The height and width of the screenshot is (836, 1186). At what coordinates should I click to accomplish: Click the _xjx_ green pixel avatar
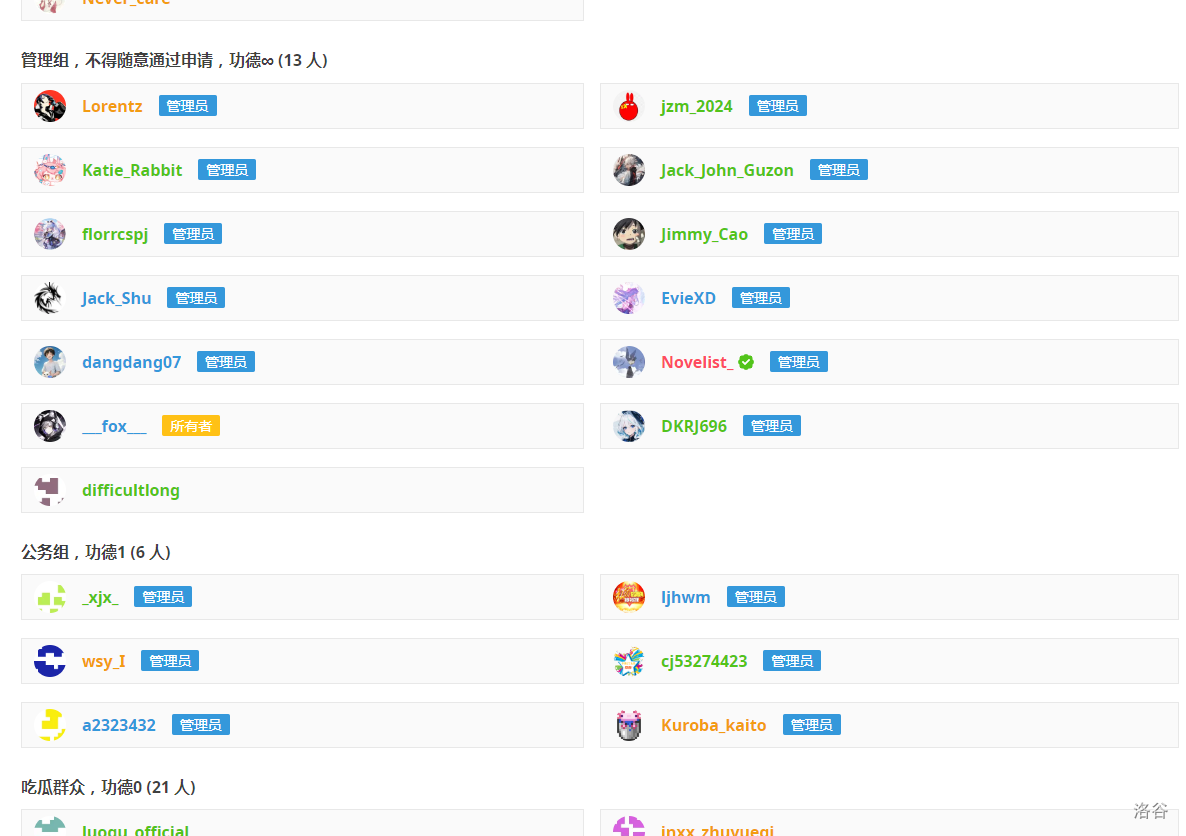pyautogui.click(x=50, y=597)
